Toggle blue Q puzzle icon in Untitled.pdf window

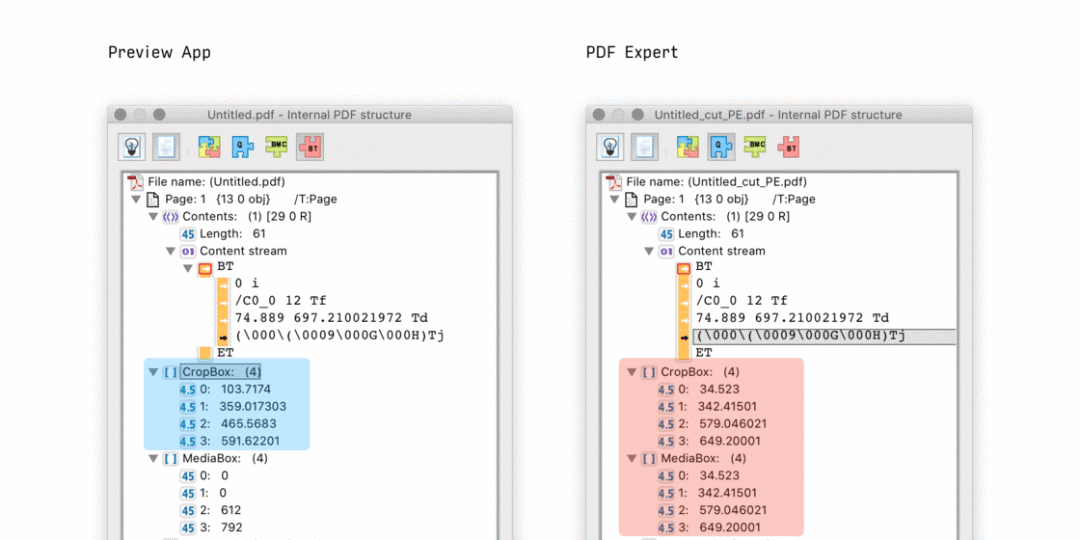point(242,147)
